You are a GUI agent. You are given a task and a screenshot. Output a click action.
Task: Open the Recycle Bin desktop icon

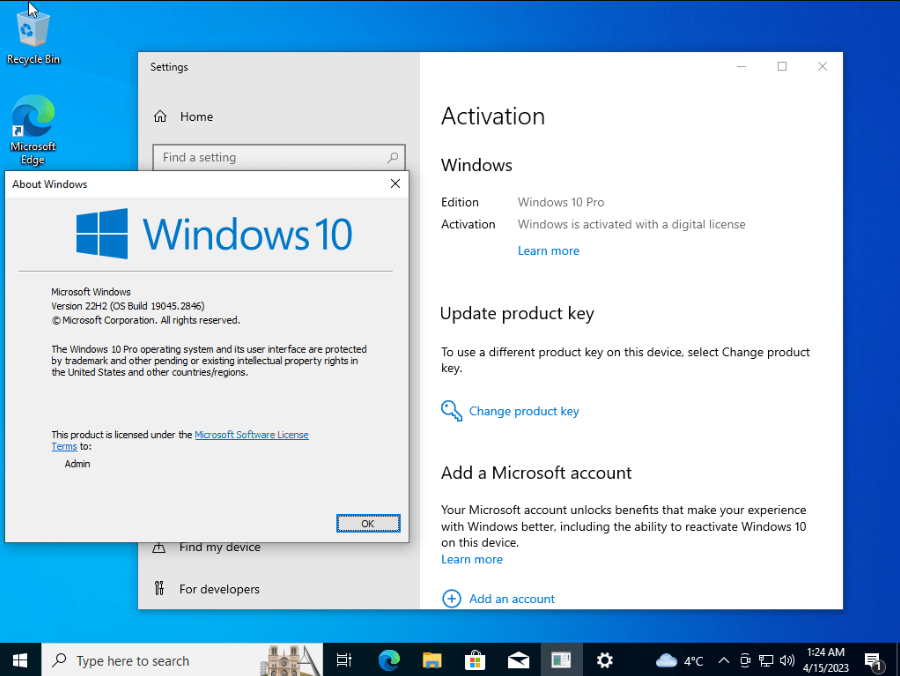click(33, 36)
